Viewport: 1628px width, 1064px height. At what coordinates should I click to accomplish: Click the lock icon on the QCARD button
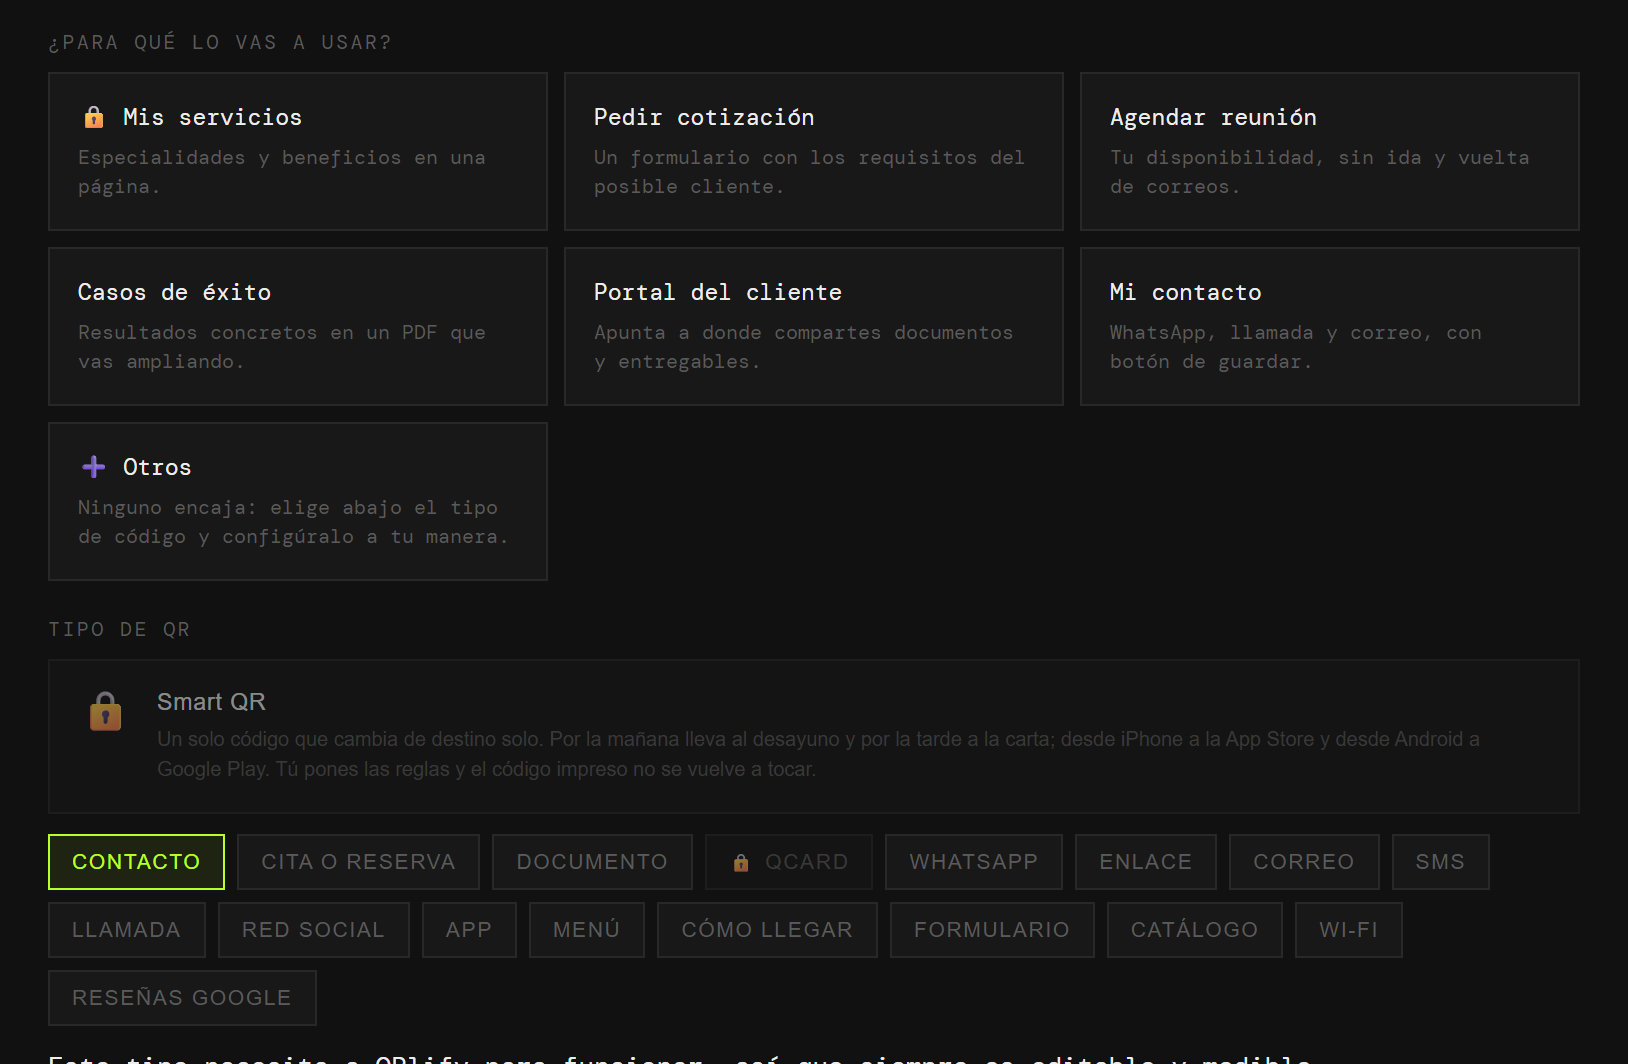pos(741,862)
